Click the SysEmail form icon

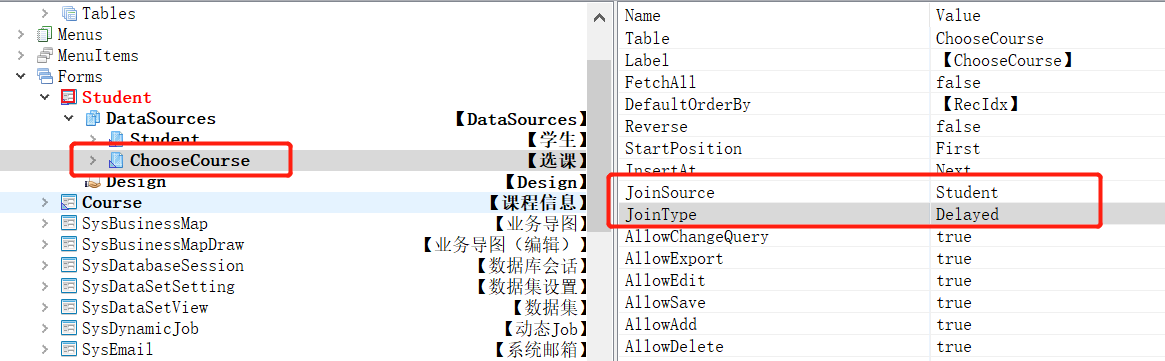point(68,349)
